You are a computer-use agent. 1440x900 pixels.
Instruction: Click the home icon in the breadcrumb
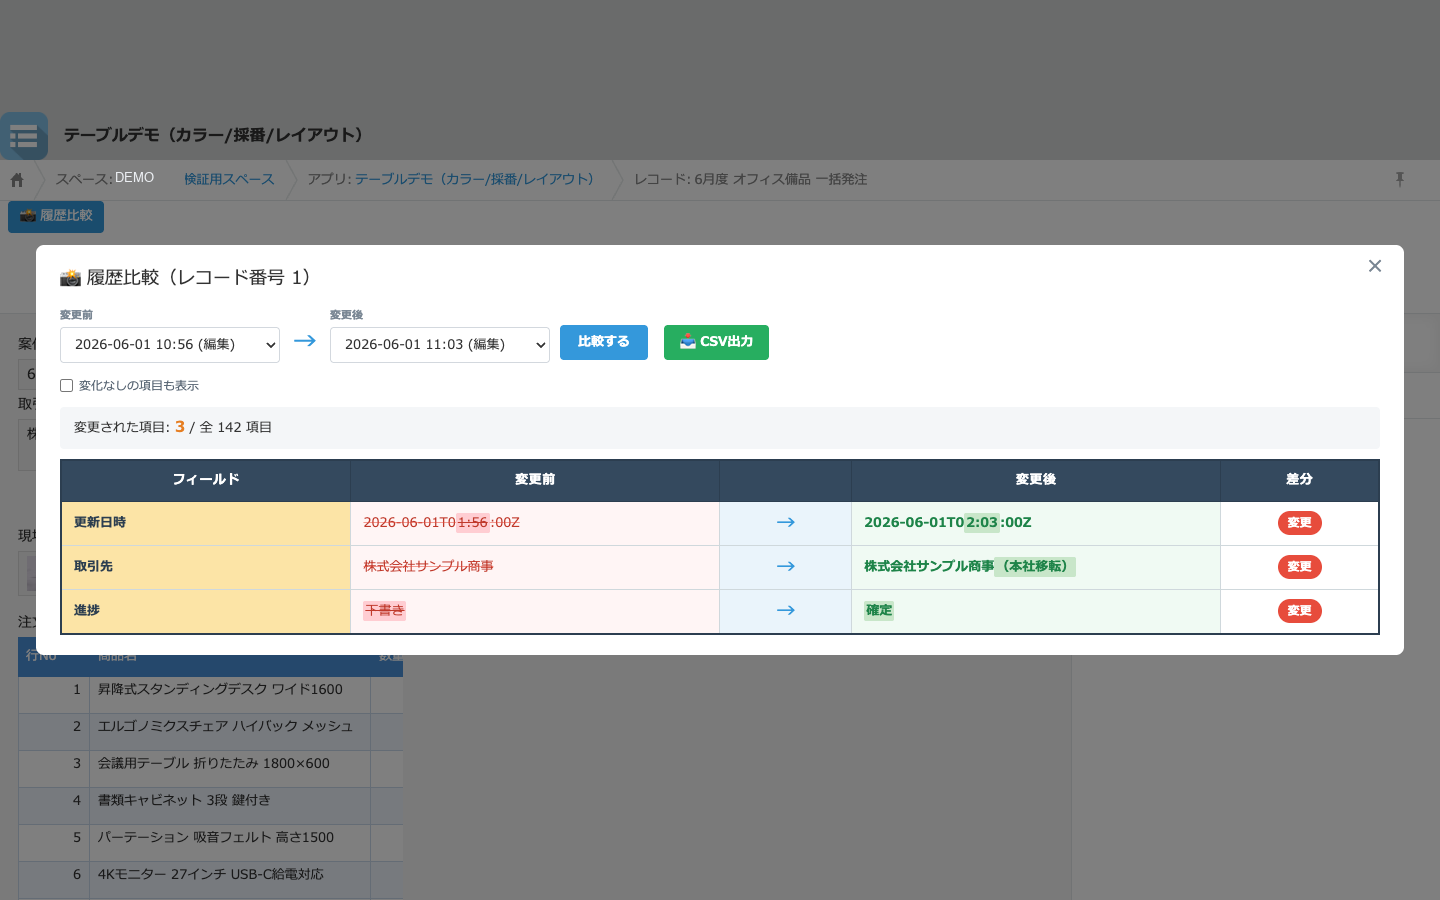click(17, 180)
